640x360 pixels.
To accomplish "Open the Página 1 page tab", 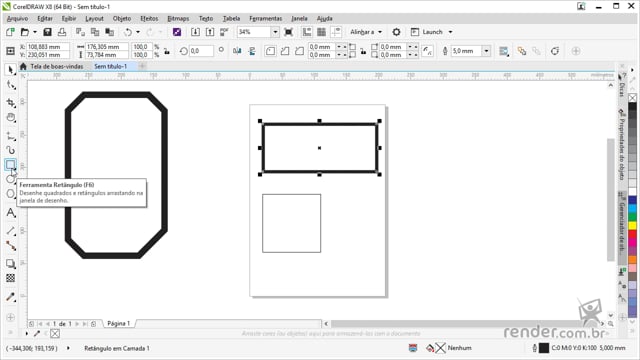I will (x=118, y=323).
